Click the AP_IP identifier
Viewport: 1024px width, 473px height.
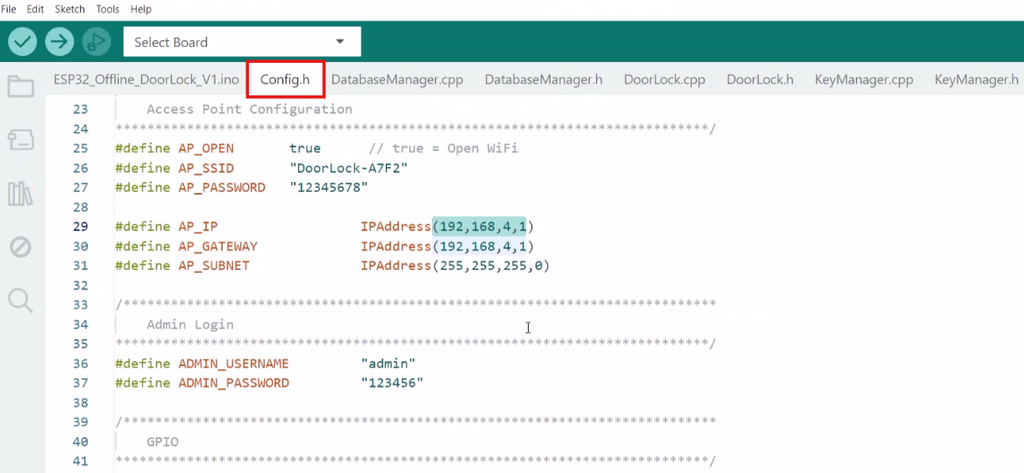(x=198, y=227)
